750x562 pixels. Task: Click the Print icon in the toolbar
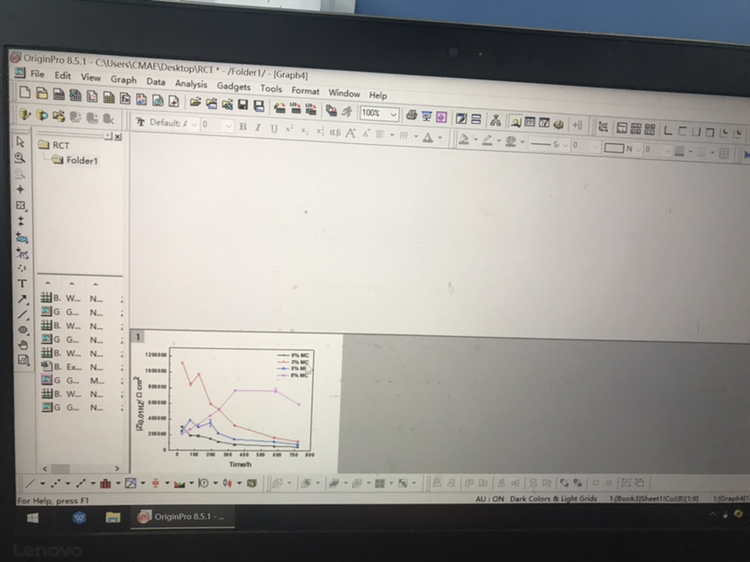coord(411,115)
